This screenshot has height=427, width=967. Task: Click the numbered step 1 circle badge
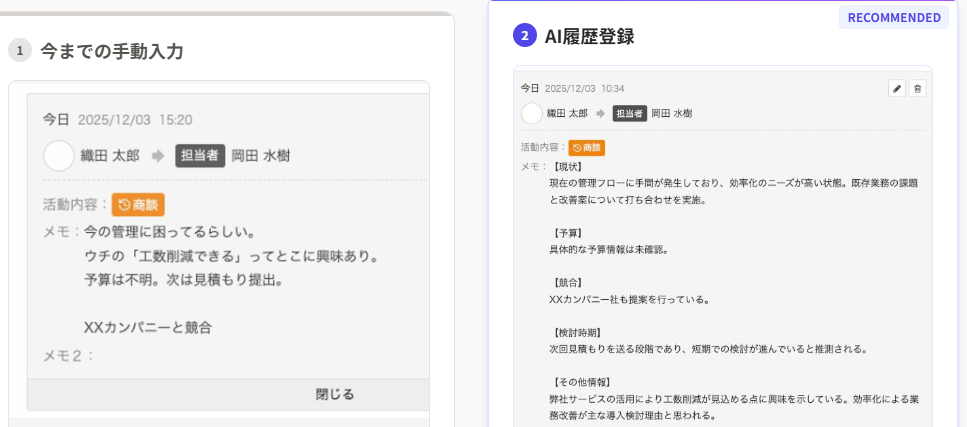pyautogui.click(x=20, y=51)
